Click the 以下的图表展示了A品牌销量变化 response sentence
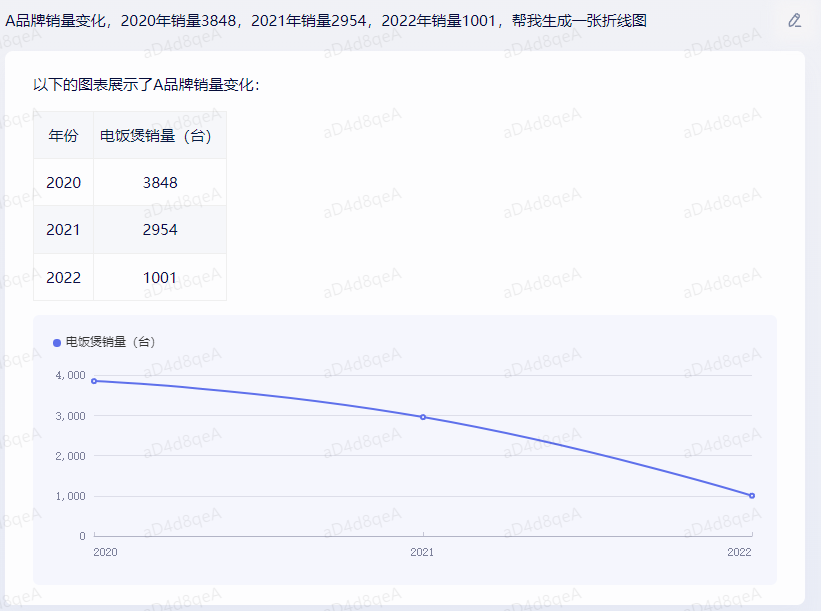This screenshot has width=821, height=611. tap(147, 85)
